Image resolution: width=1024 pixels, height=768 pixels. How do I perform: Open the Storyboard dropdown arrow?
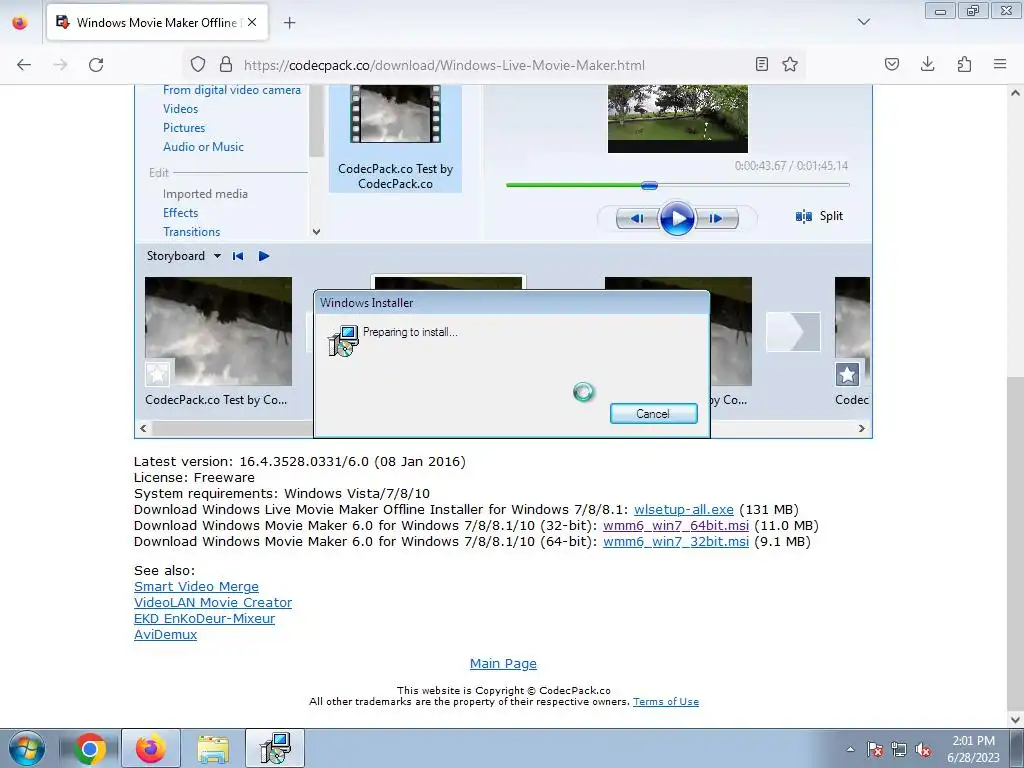217,256
